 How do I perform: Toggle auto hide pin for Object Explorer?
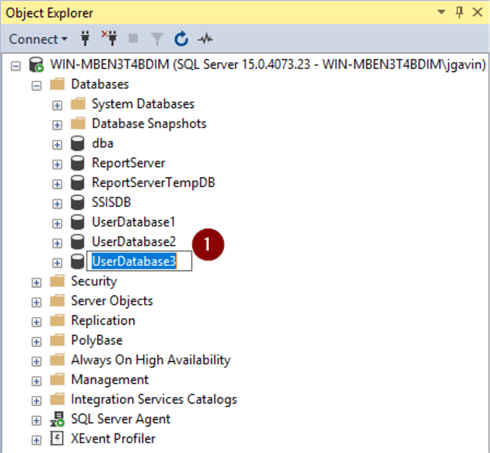click(x=459, y=12)
